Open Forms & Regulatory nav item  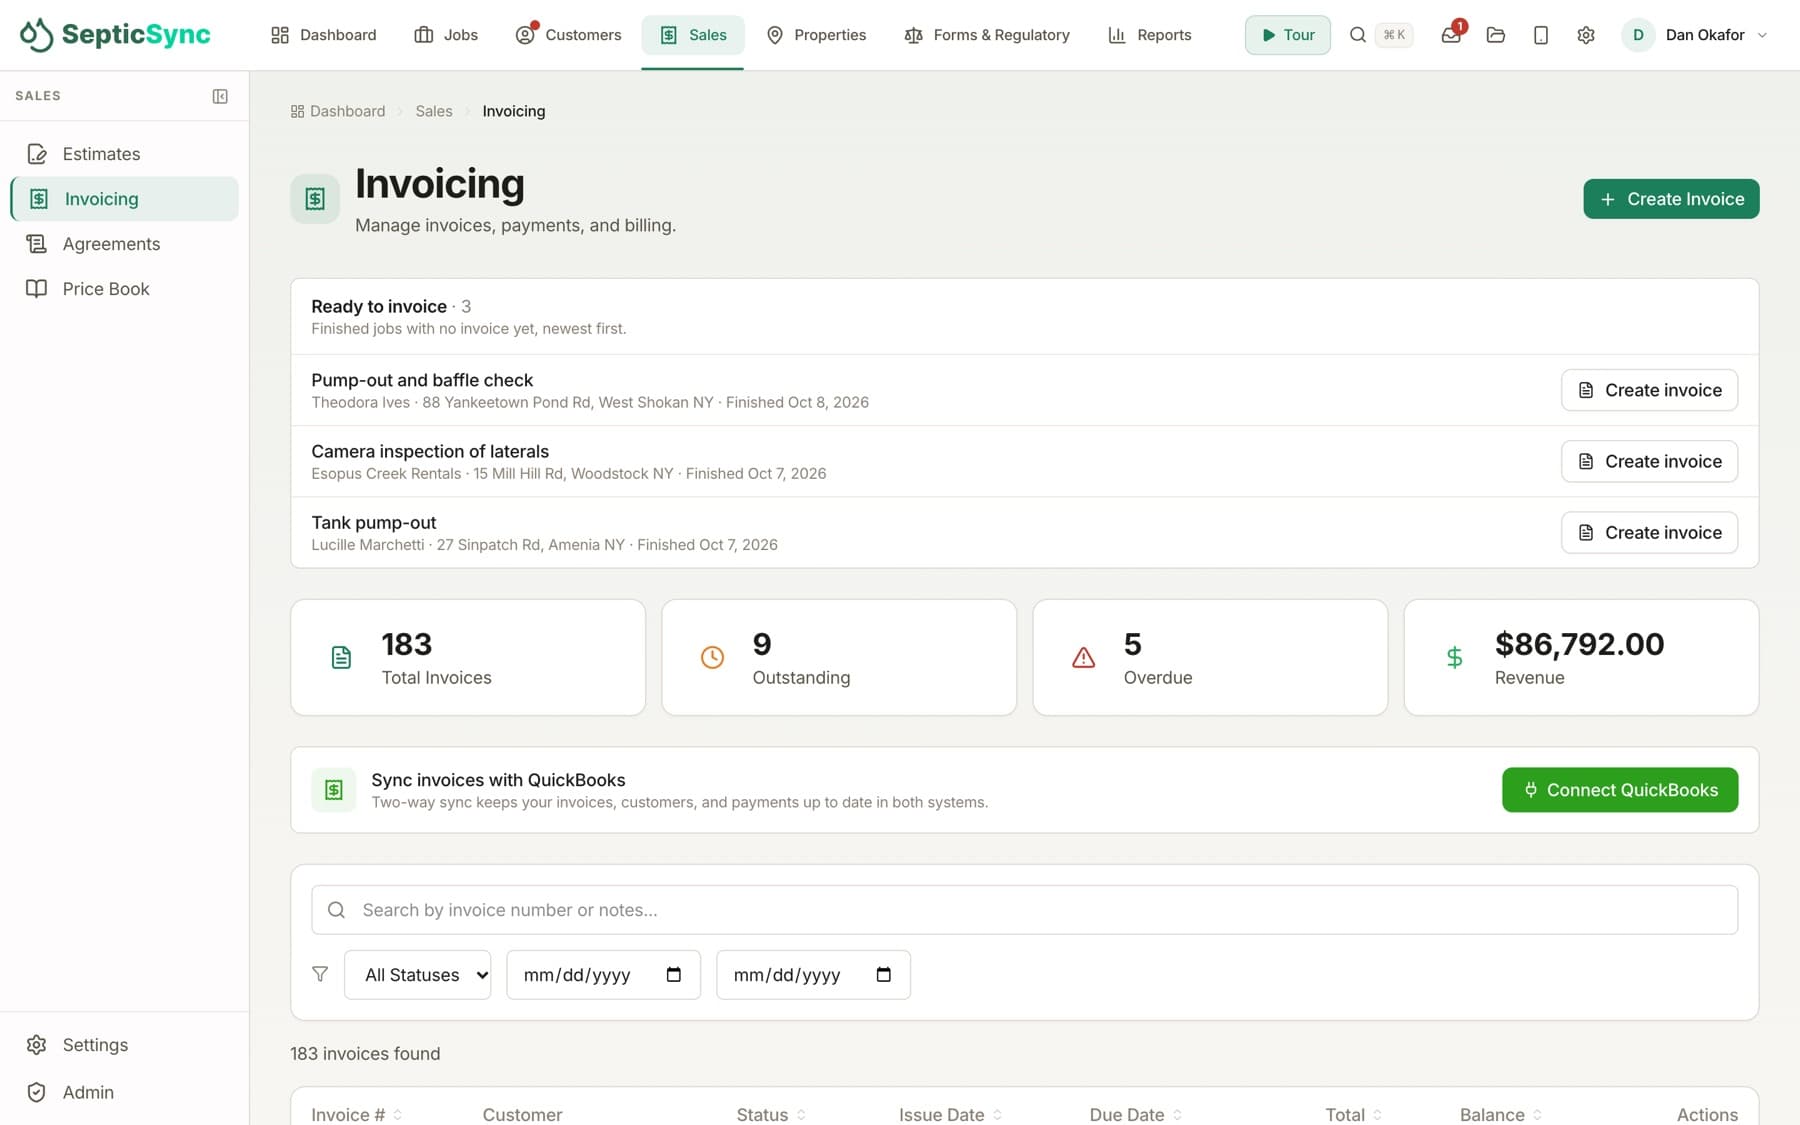[x=987, y=35]
